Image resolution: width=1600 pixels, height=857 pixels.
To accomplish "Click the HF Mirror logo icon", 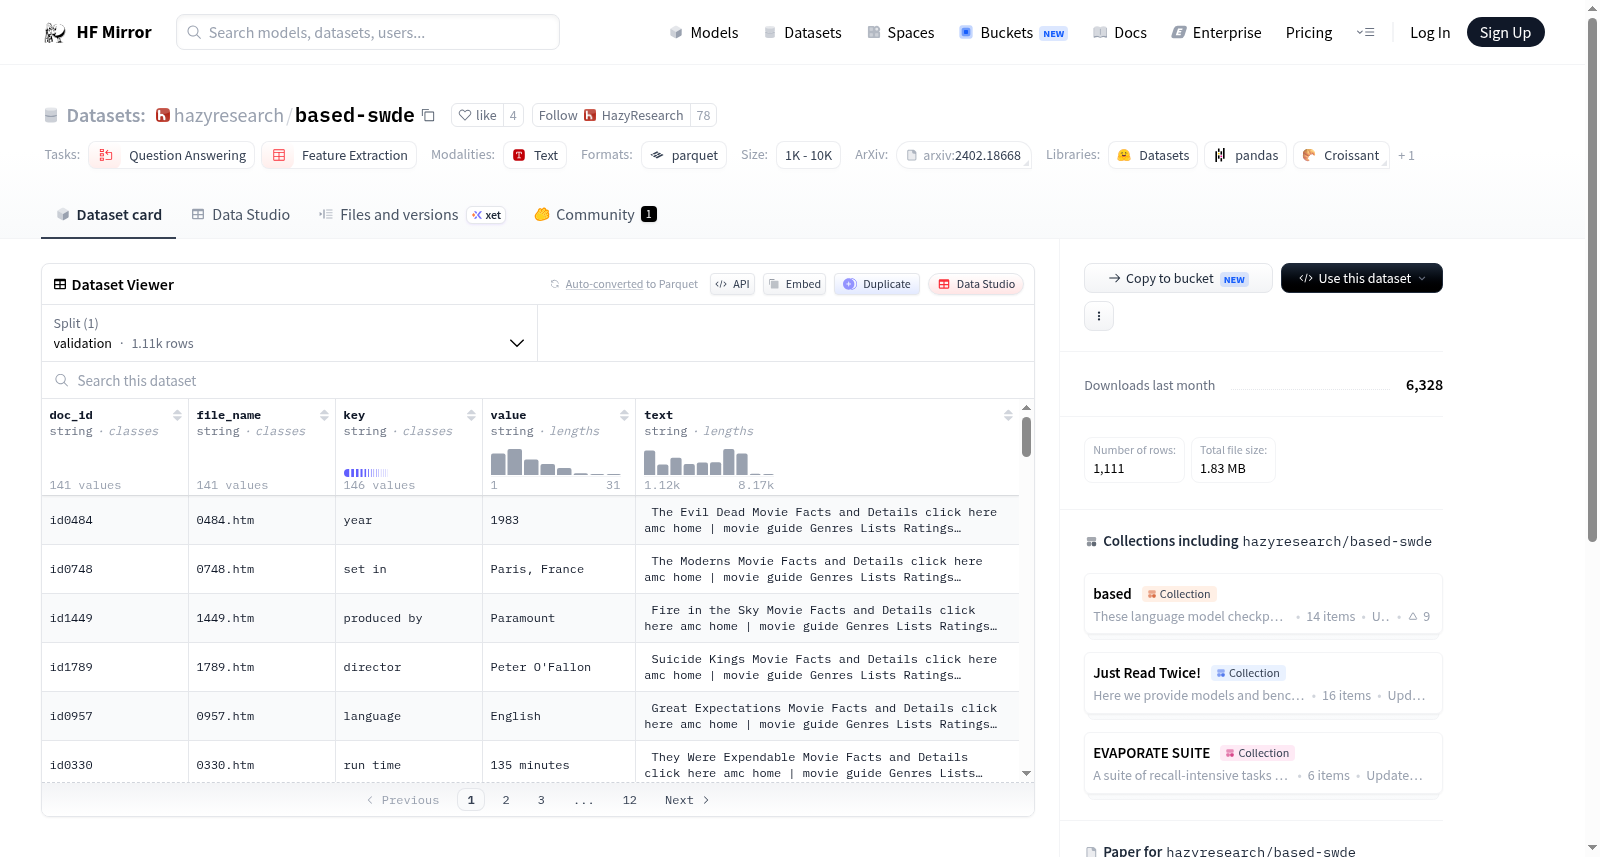I will click(x=55, y=33).
